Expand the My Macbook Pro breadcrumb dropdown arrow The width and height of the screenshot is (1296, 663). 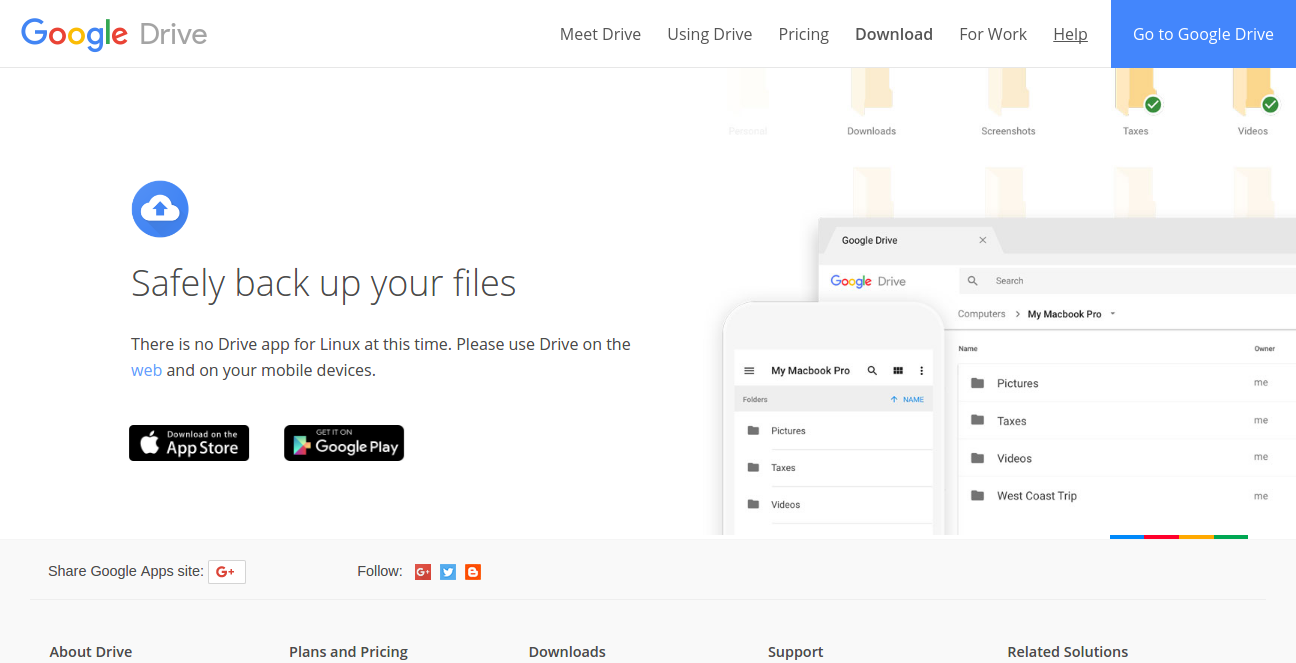point(1113,314)
